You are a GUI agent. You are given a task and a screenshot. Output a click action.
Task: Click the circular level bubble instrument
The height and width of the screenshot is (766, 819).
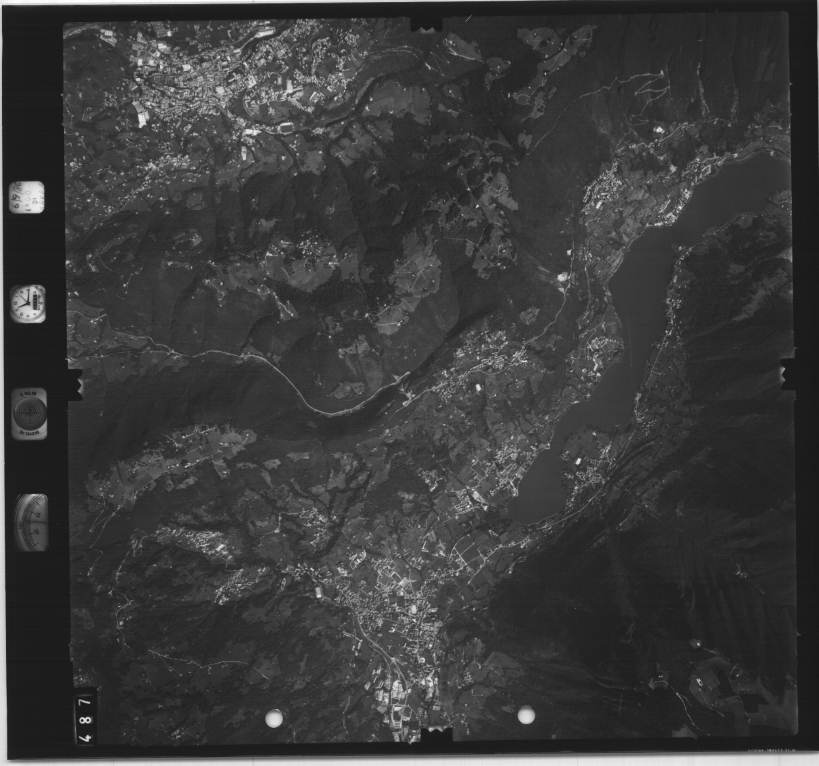(29, 413)
